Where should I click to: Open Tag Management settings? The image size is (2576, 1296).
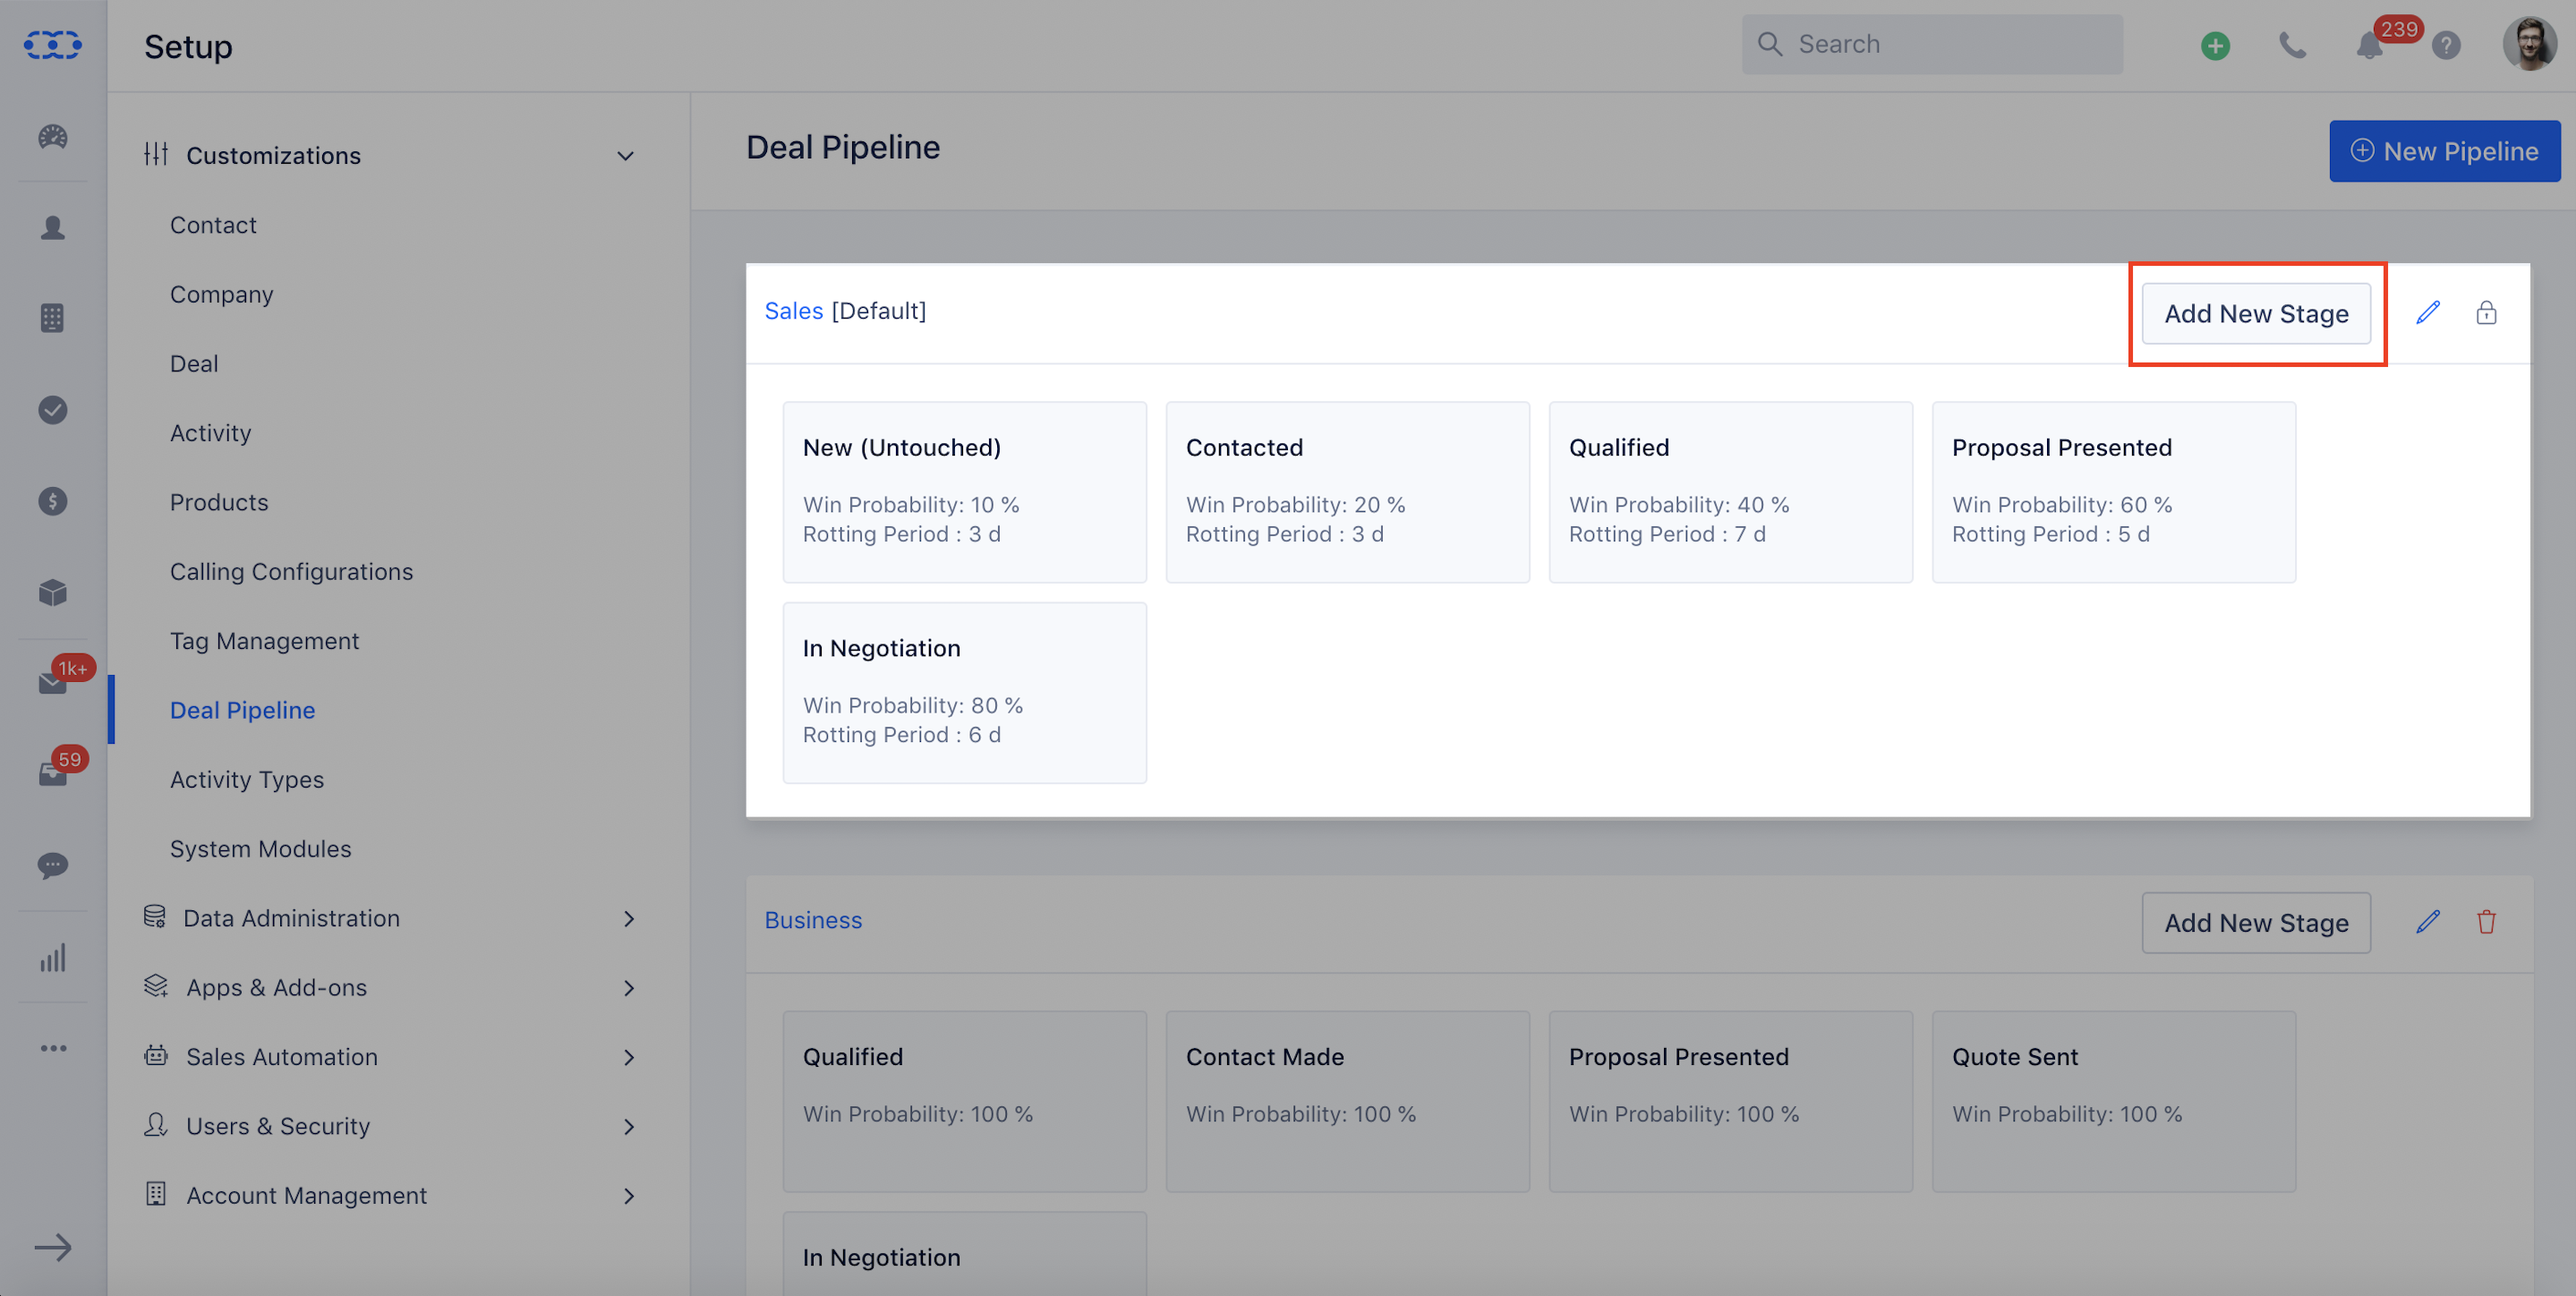(x=264, y=641)
